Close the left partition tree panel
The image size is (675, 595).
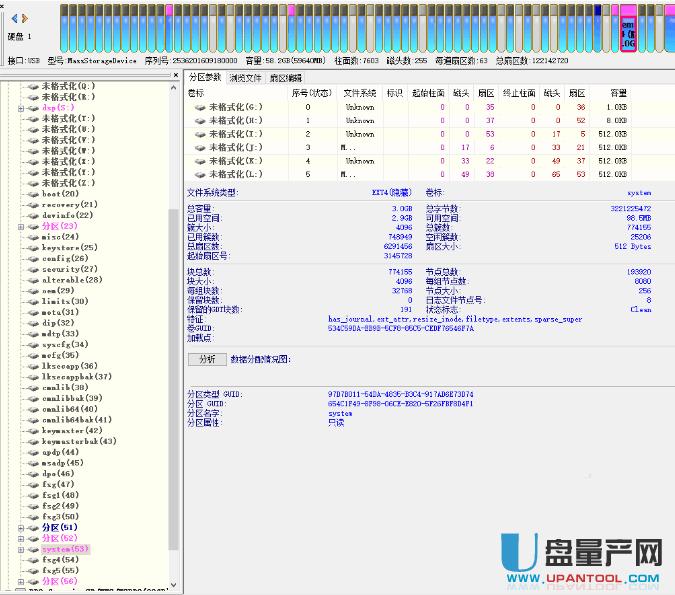tap(173, 76)
